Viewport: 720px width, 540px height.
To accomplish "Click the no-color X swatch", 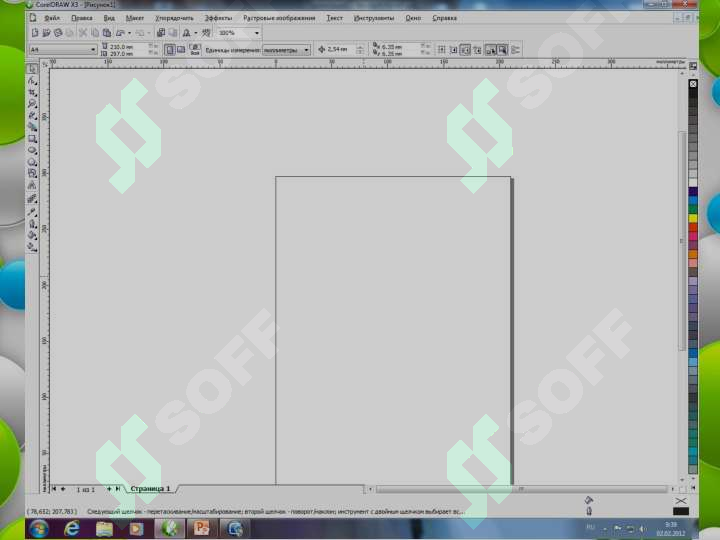I will pos(693,84).
